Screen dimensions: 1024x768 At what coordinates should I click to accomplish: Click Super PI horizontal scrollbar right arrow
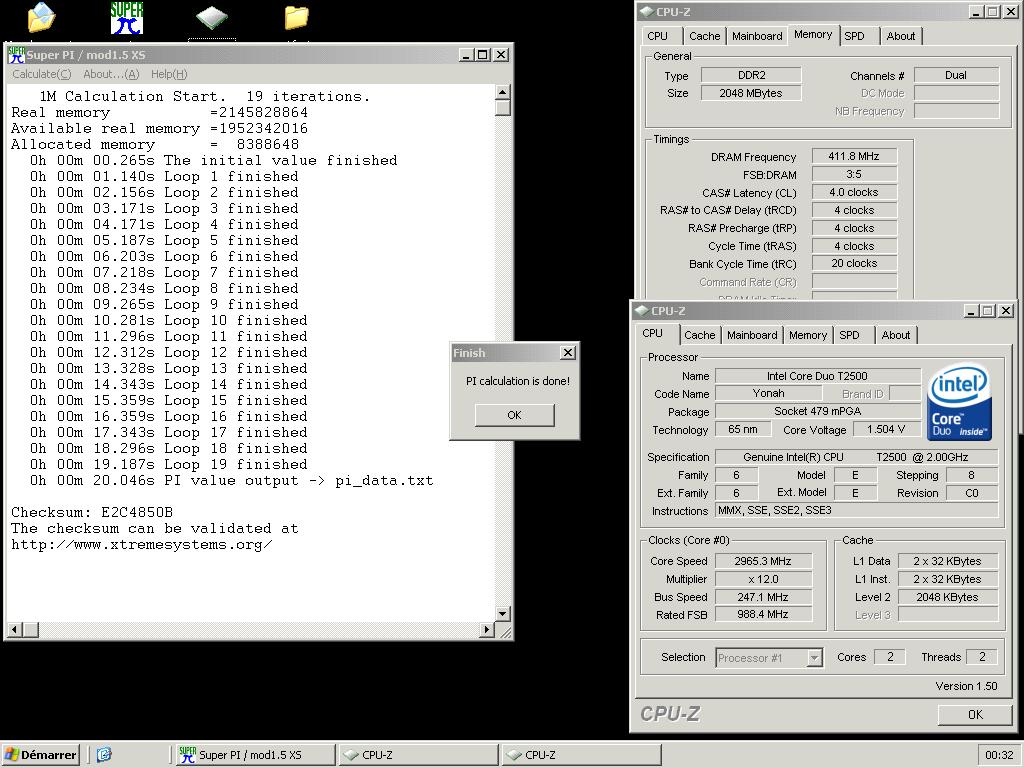click(487, 630)
